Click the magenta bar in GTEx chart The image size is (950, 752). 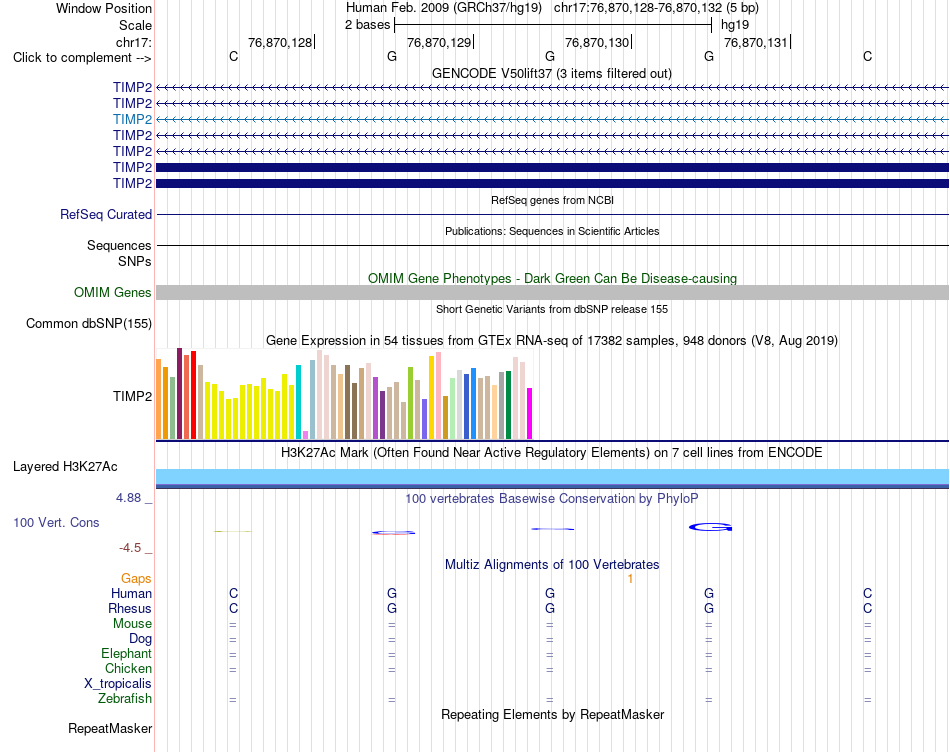coord(530,413)
